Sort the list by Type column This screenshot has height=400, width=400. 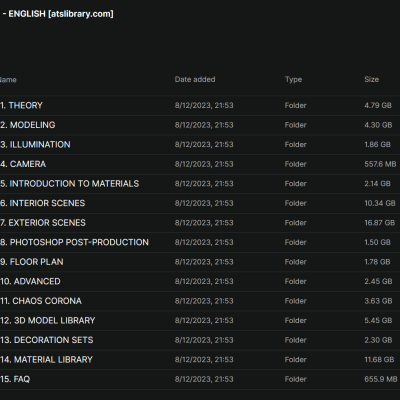(293, 79)
